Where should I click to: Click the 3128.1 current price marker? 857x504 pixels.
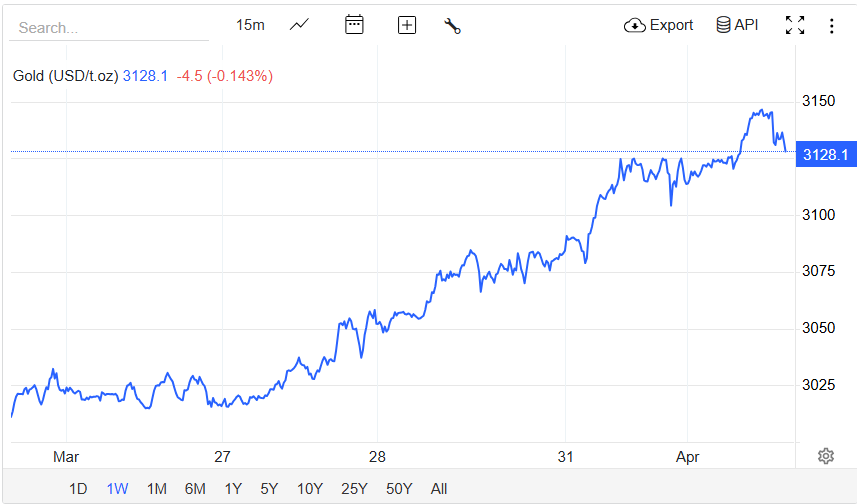825,154
